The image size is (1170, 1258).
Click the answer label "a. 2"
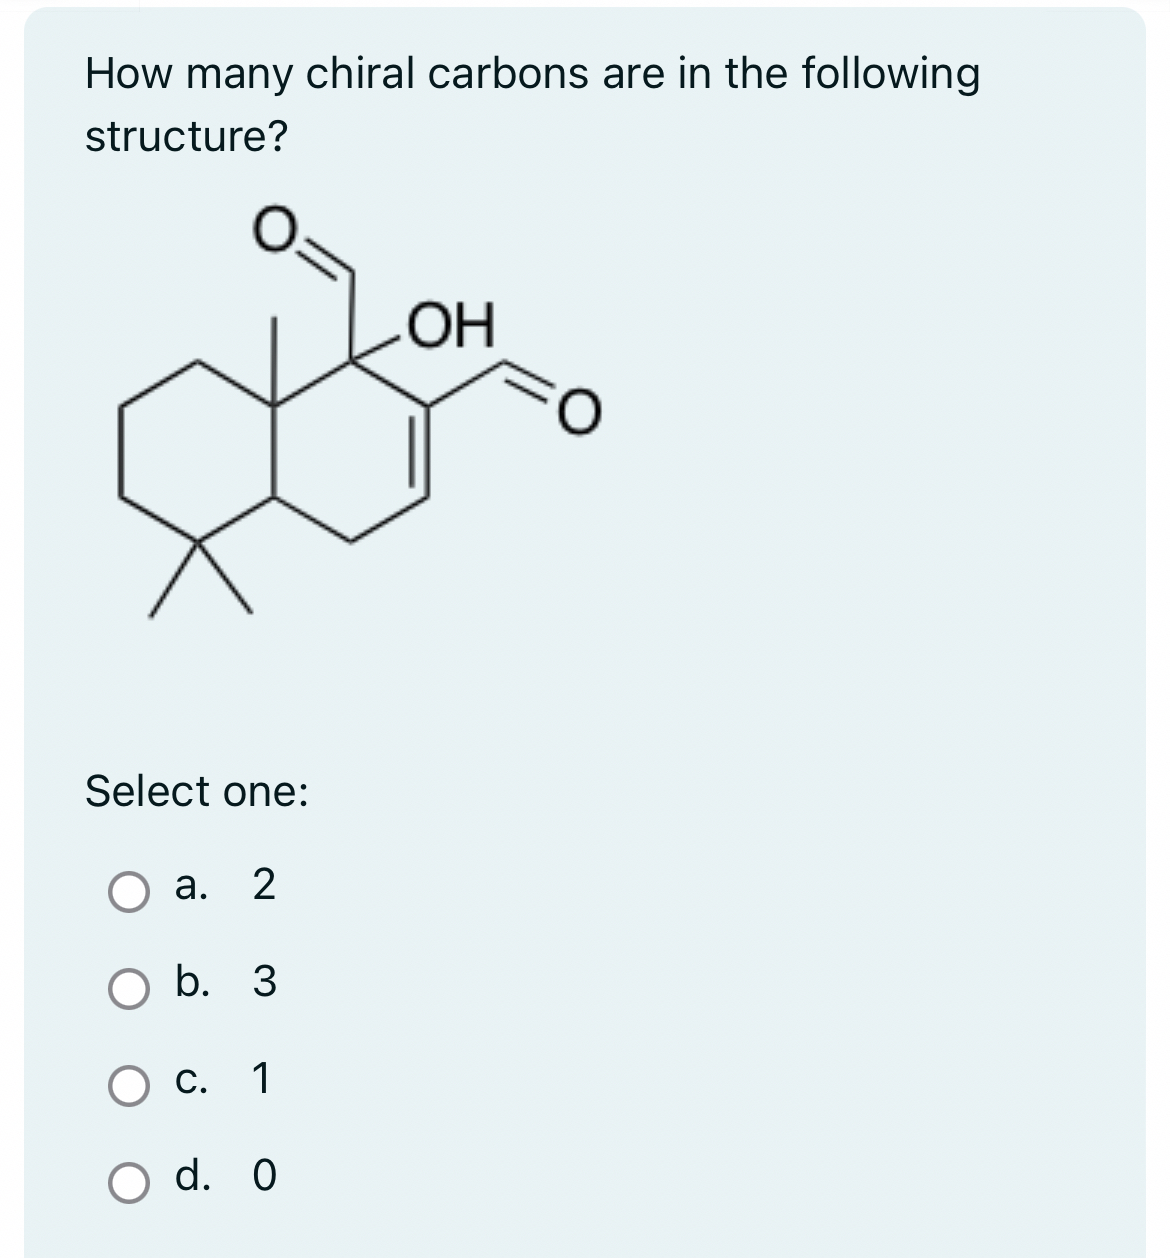(225, 890)
